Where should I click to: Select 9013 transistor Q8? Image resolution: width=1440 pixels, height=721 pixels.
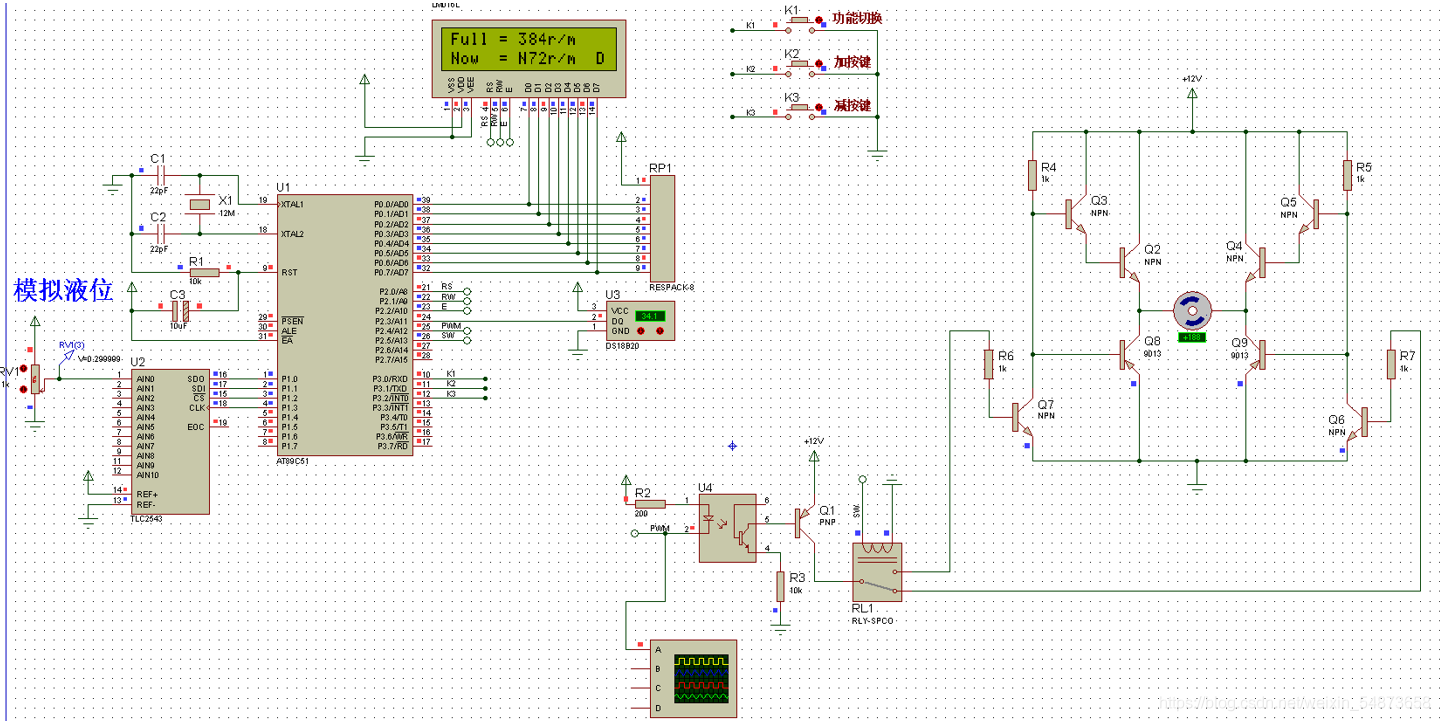pyautogui.click(x=1130, y=353)
